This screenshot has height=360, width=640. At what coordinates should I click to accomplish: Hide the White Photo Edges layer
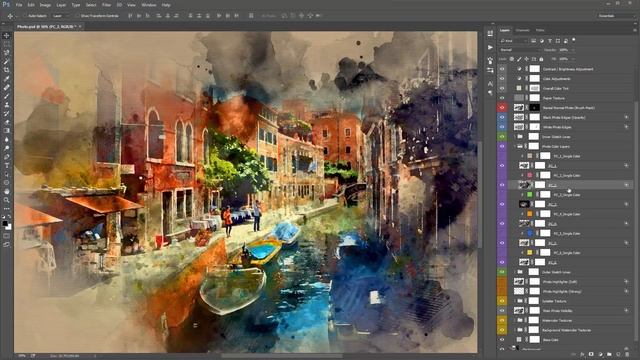point(502,127)
